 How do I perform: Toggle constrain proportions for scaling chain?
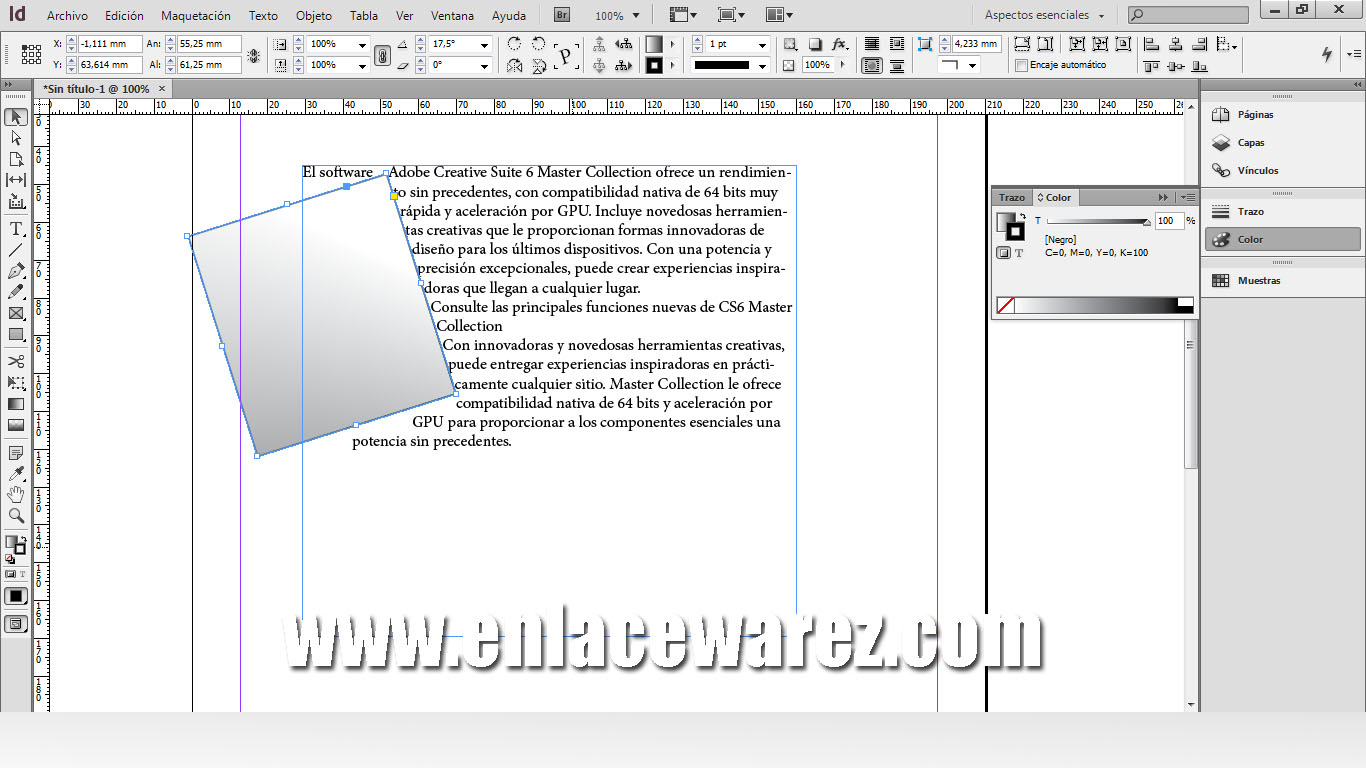click(x=382, y=55)
